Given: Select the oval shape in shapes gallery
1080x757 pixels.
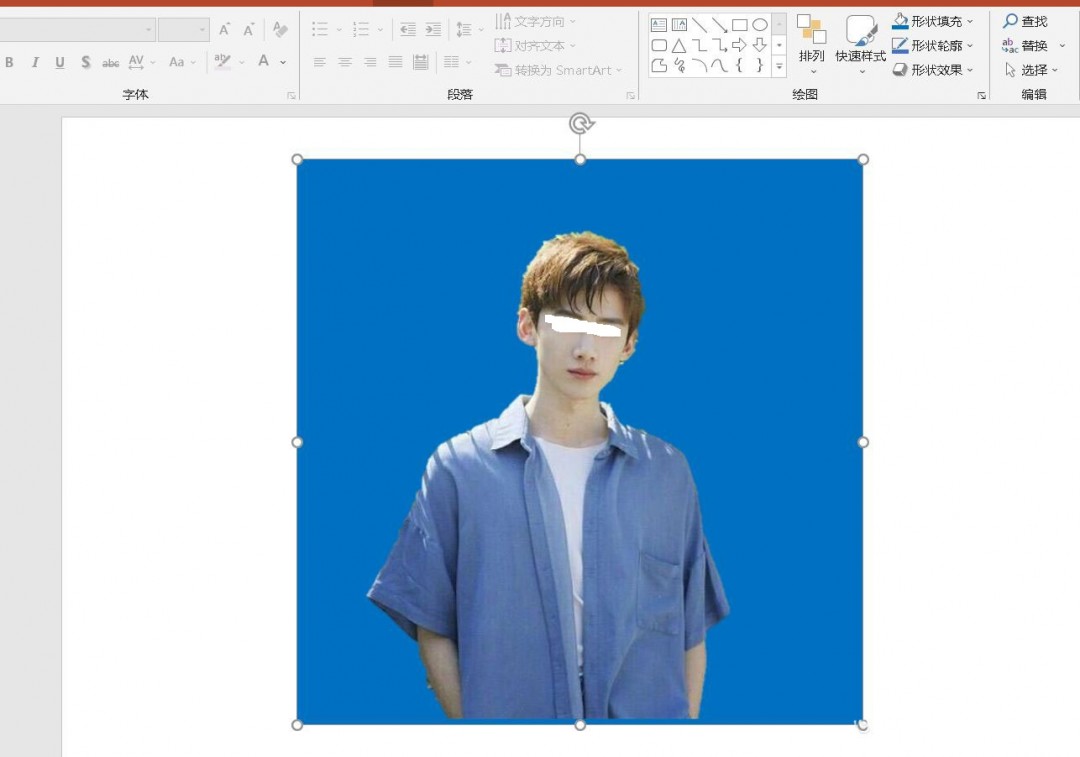Looking at the screenshot, I should 760,25.
